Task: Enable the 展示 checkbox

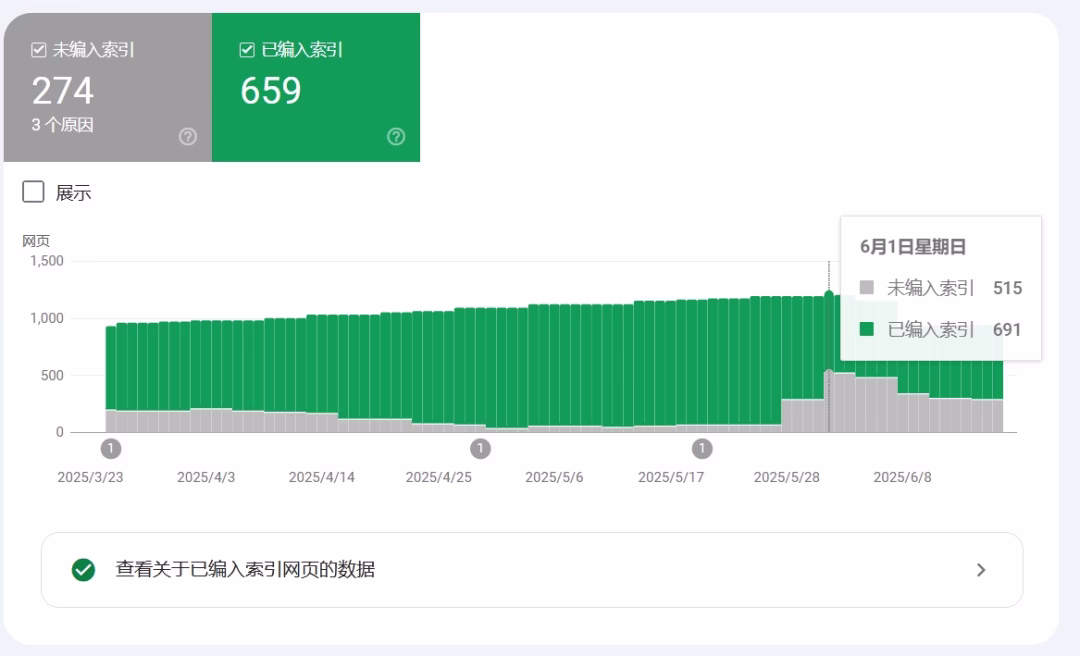Action: (x=33, y=192)
